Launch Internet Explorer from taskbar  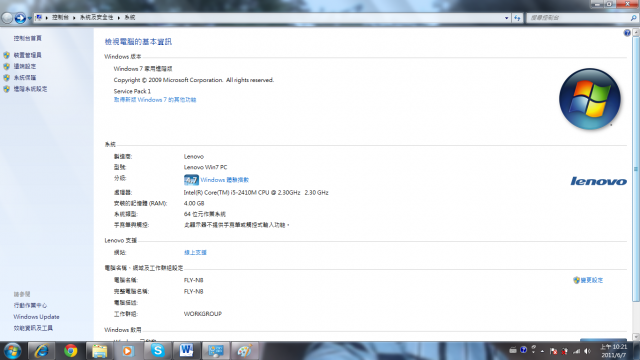click(42, 351)
